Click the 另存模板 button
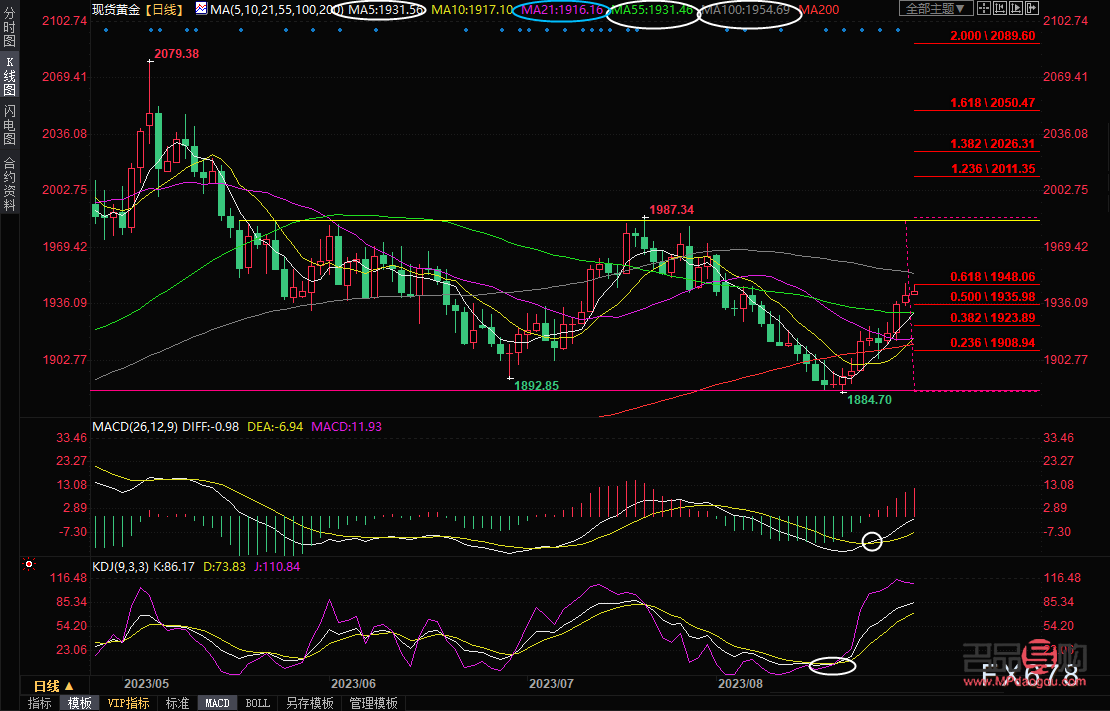This screenshot has height=711, width=1110. (x=309, y=703)
